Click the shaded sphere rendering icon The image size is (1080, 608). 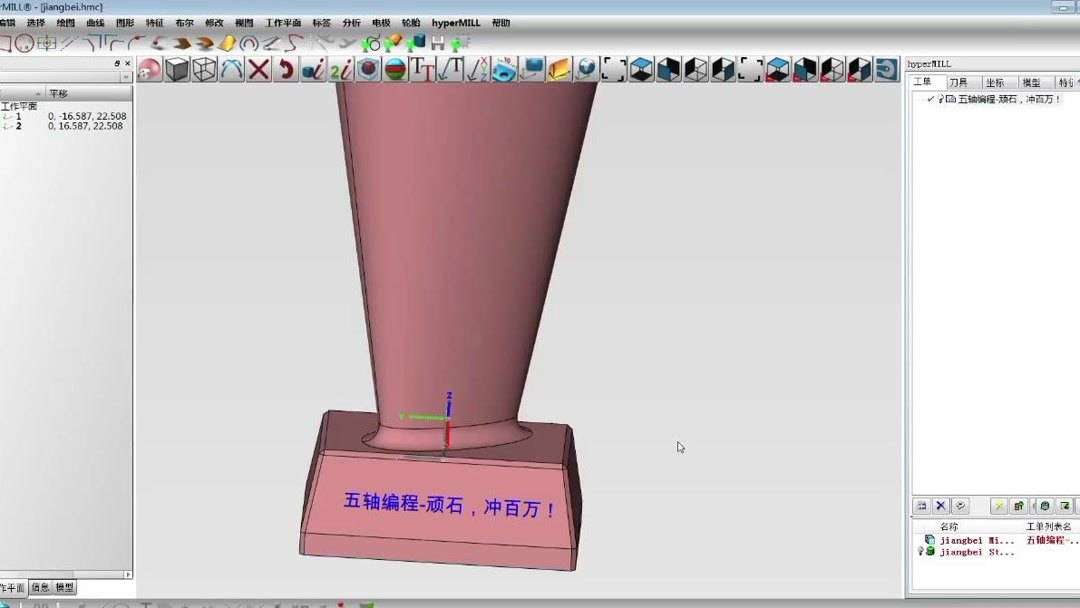150,68
